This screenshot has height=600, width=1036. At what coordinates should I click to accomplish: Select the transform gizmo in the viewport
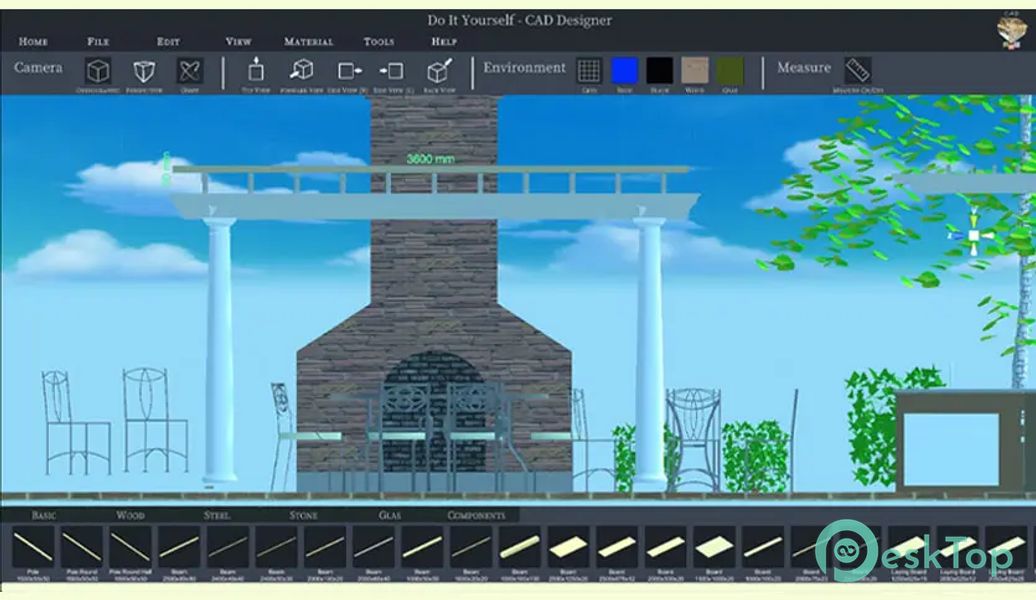point(973,235)
